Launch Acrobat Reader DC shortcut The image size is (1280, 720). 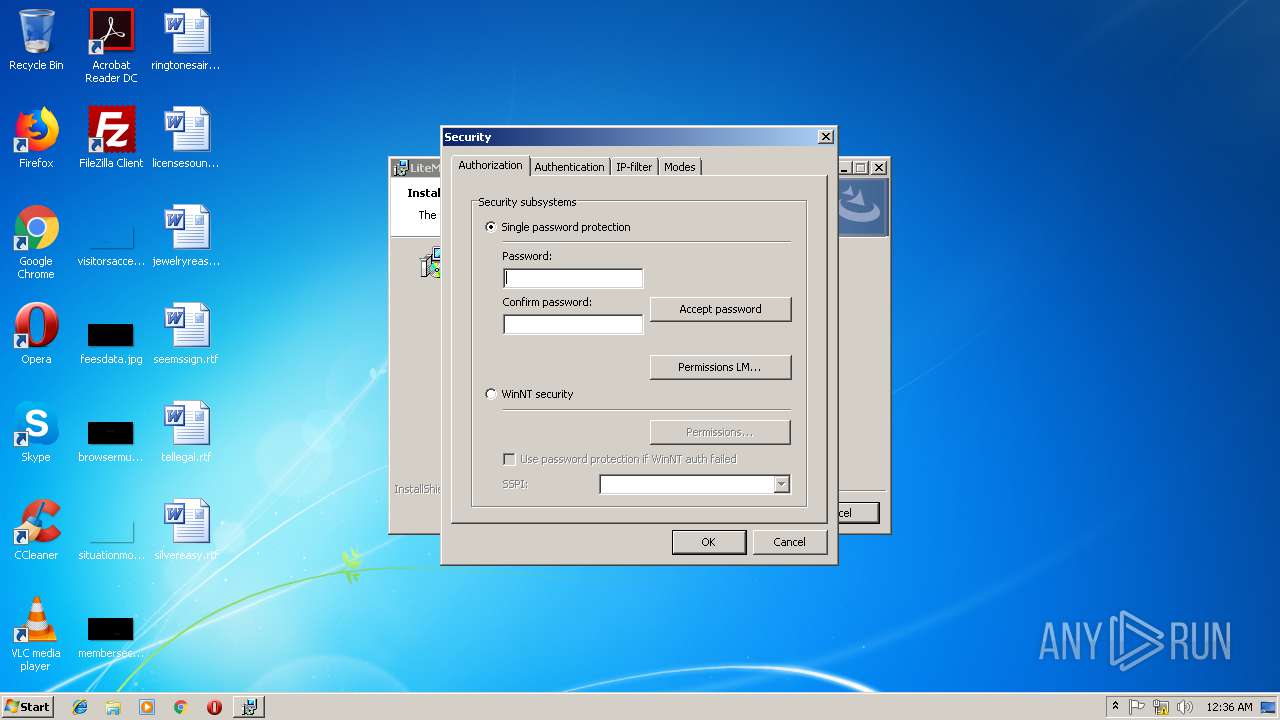point(111,45)
